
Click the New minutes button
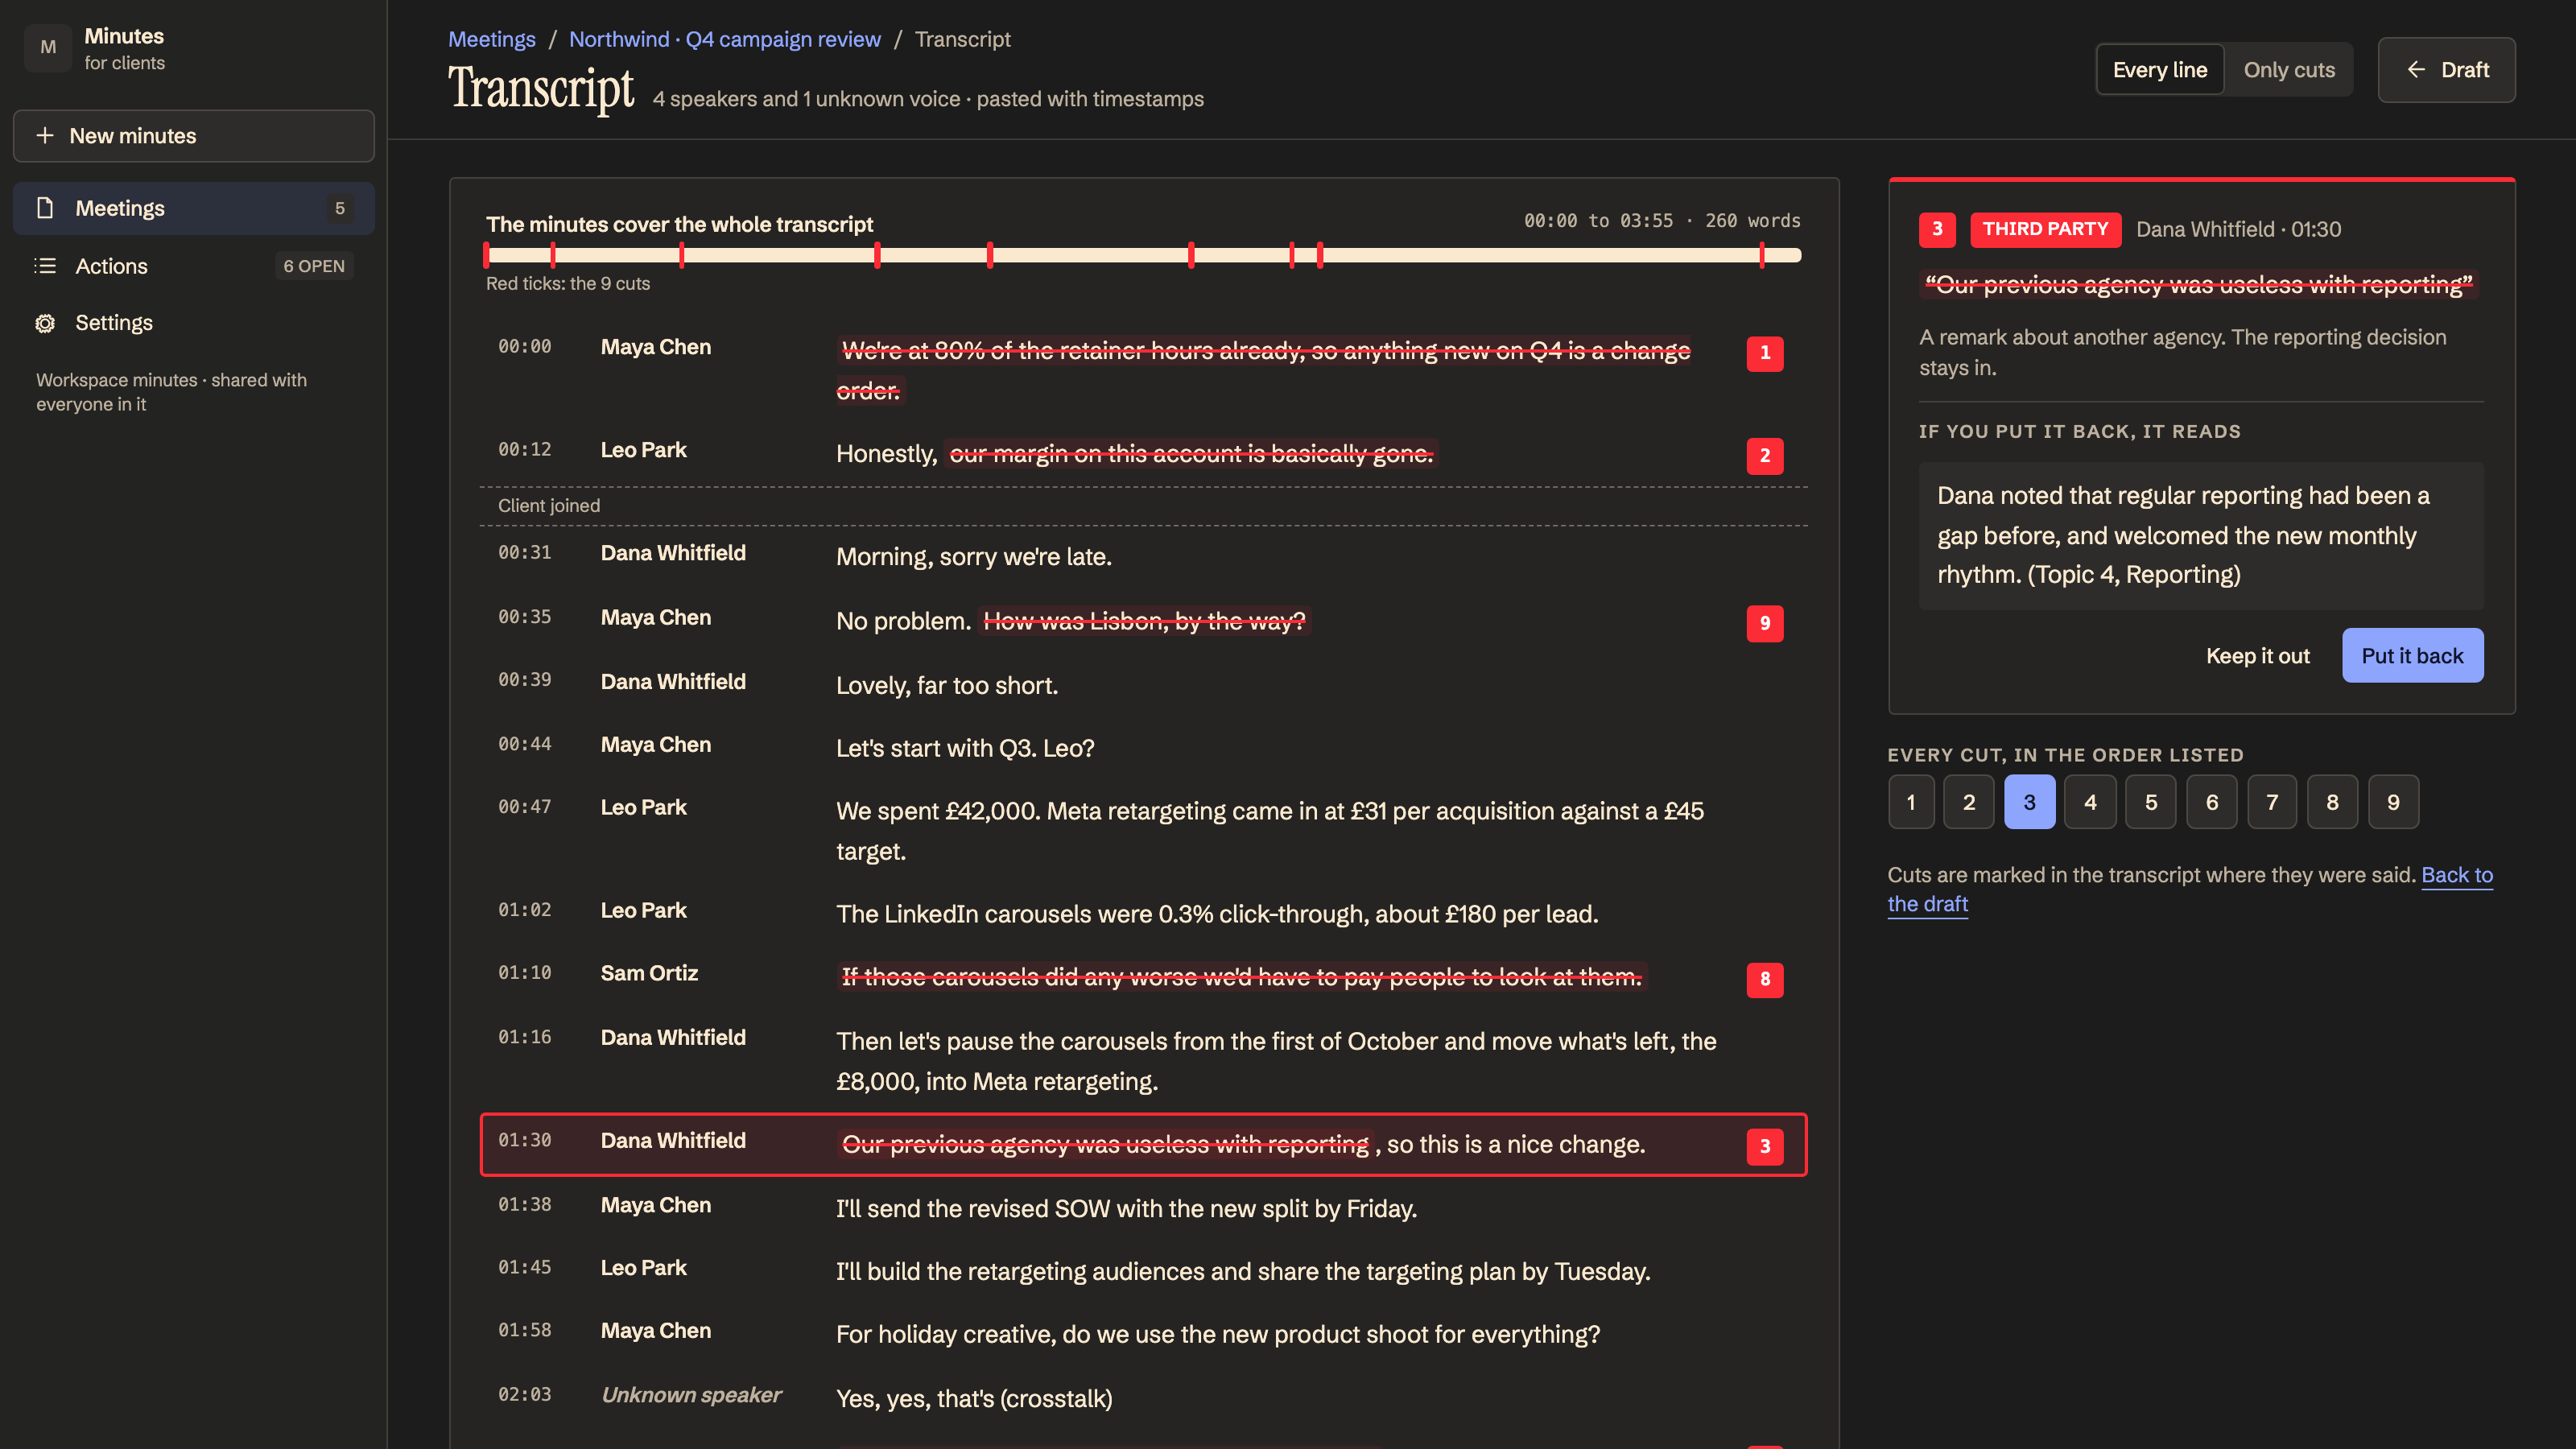(194, 135)
